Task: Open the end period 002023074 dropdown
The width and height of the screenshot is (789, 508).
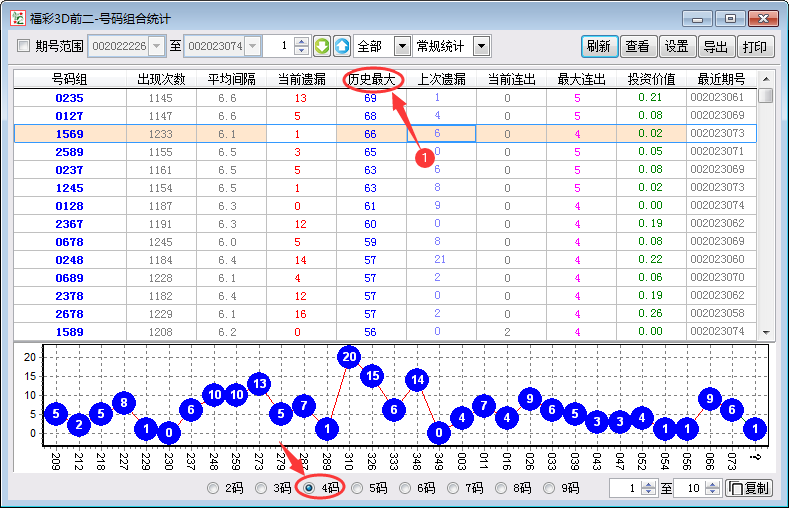Action: point(253,46)
